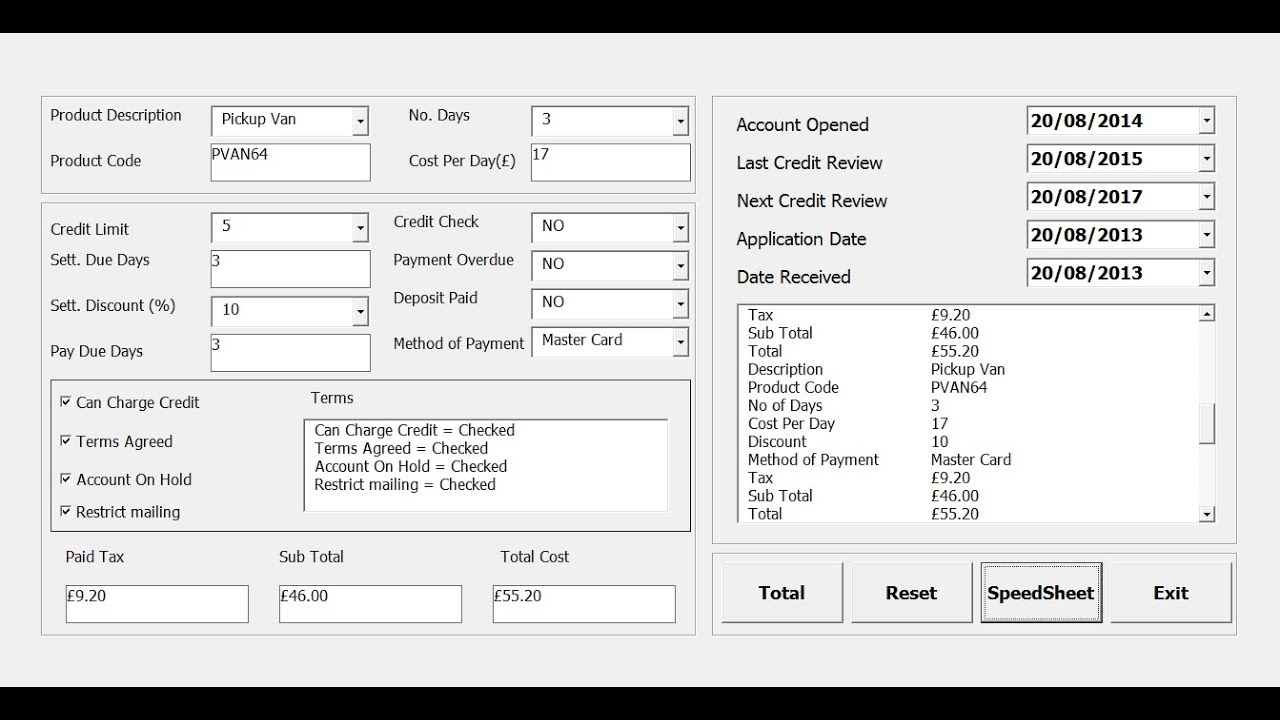Open the Next Credit Review date picker
Image resolution: width=1280 pixels, height=720 pixels.
pos(1207,197)
